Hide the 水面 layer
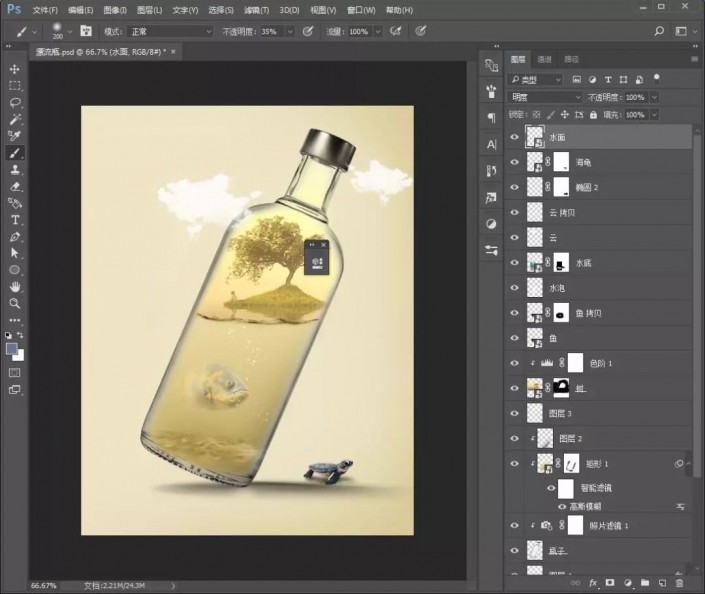The image size is (705, 594). click(x=514, y=137)
